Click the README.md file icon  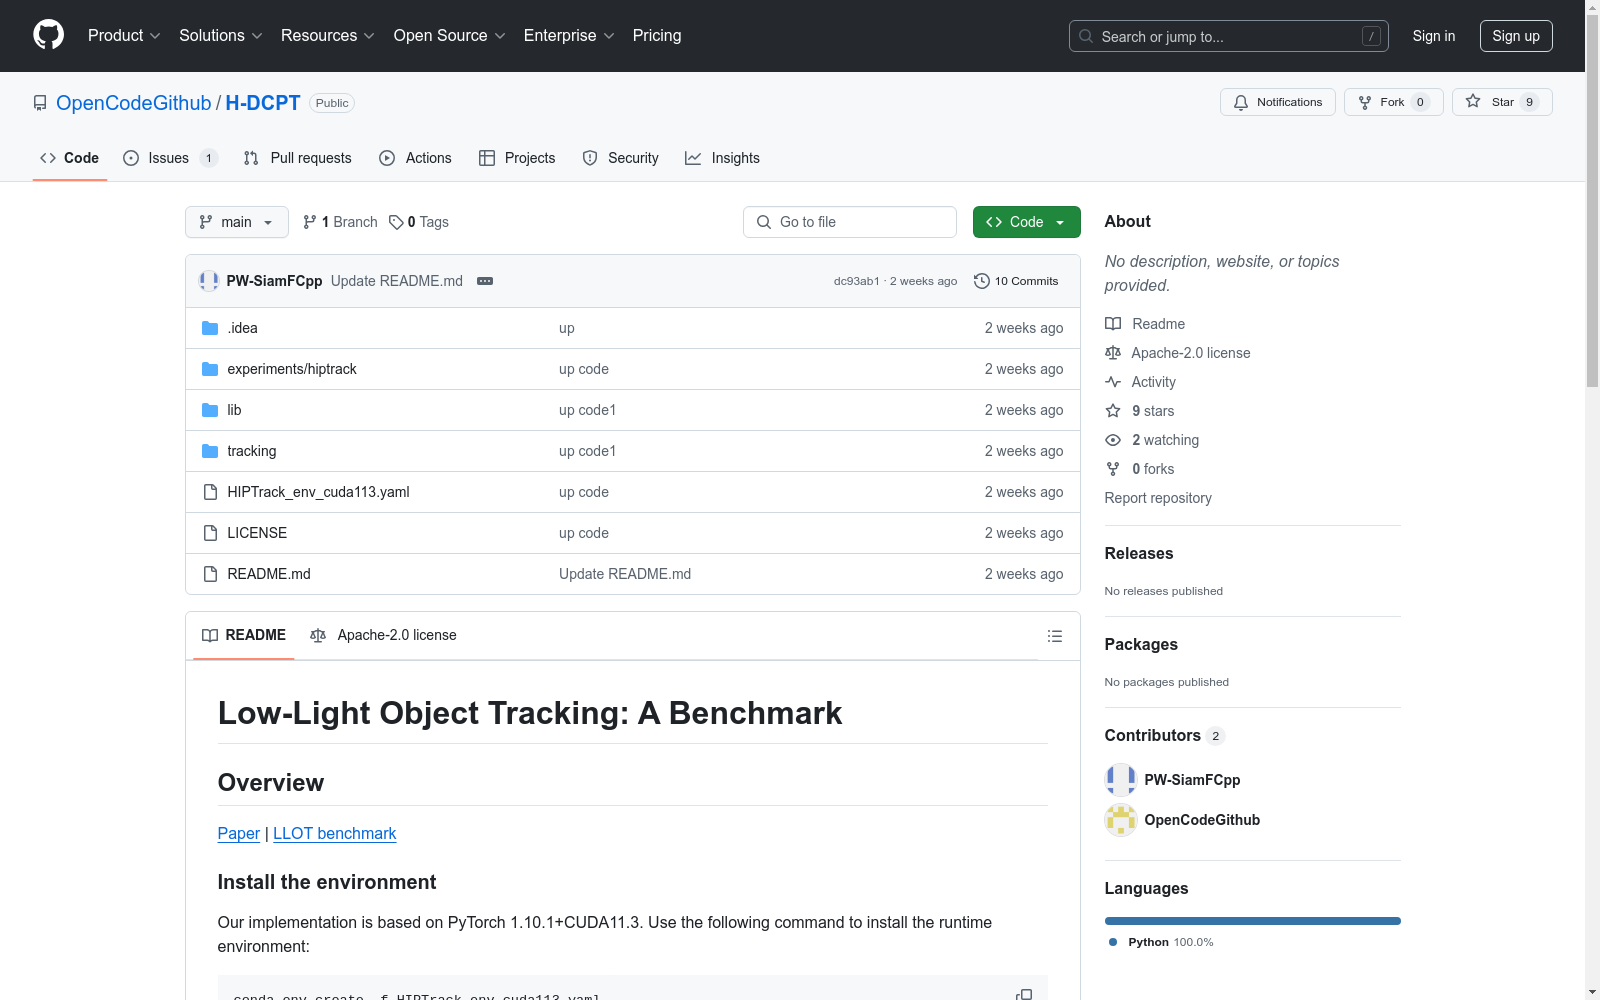[210, 574]
